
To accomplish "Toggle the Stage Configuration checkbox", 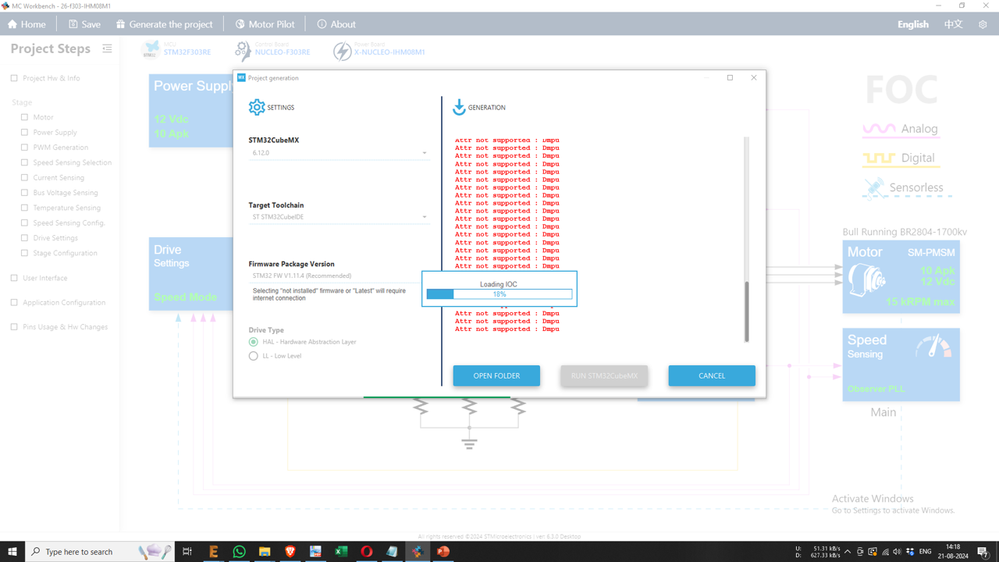I will click(x=24, y=253).
